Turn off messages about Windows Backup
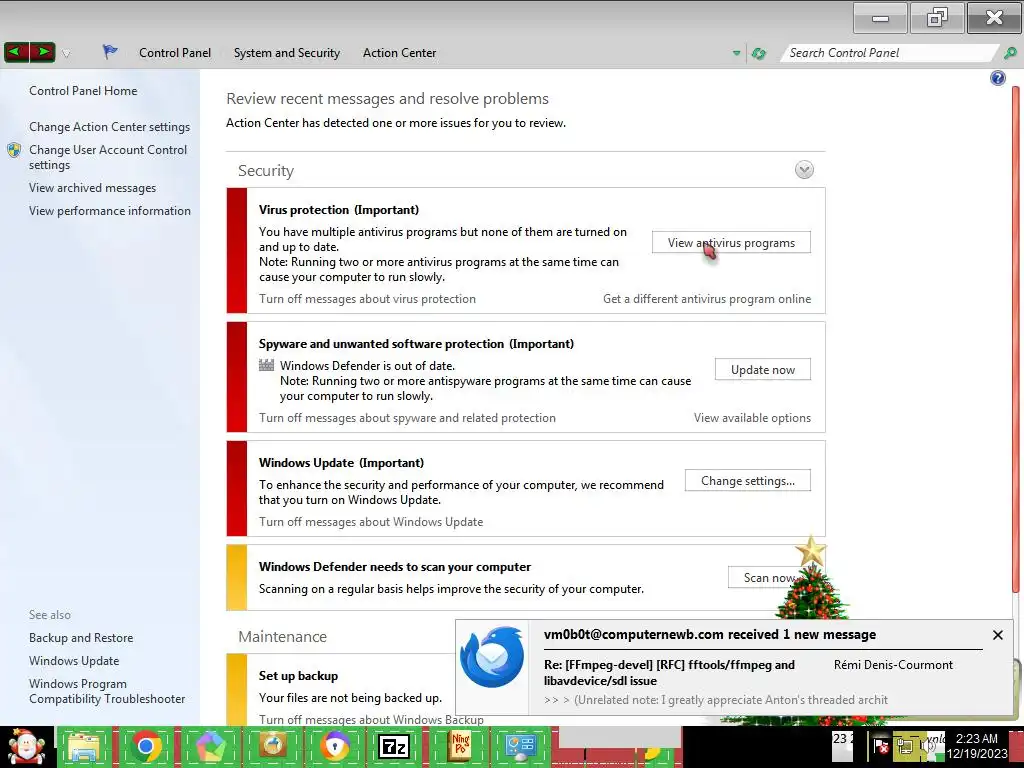This screenshot has height=768, width=1024. pos(371,719)
